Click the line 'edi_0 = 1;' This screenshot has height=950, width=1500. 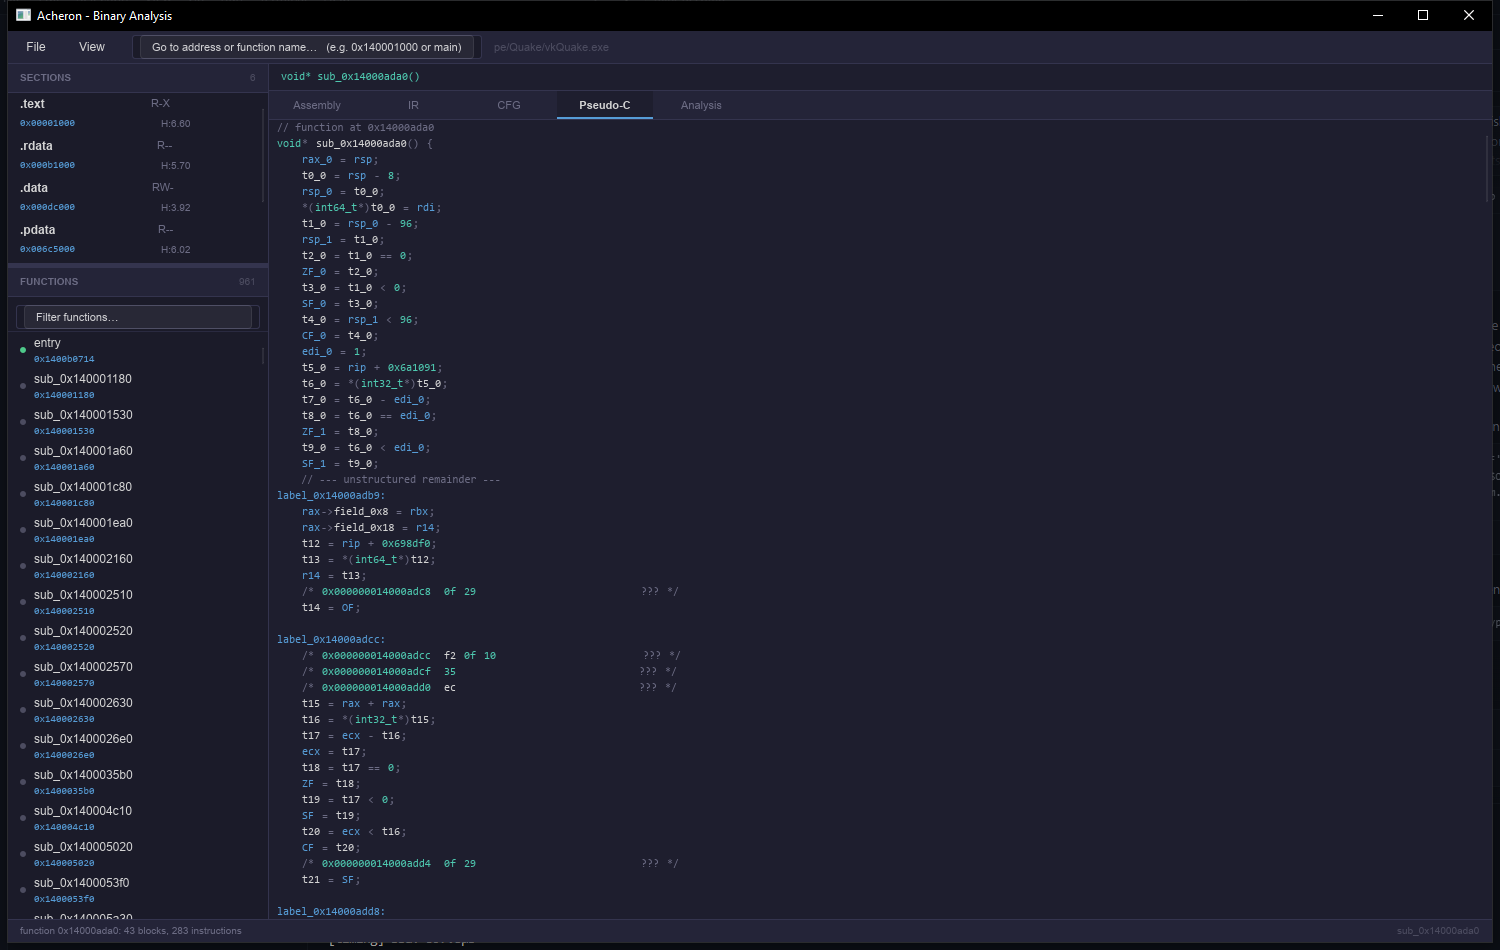point(334,351)
